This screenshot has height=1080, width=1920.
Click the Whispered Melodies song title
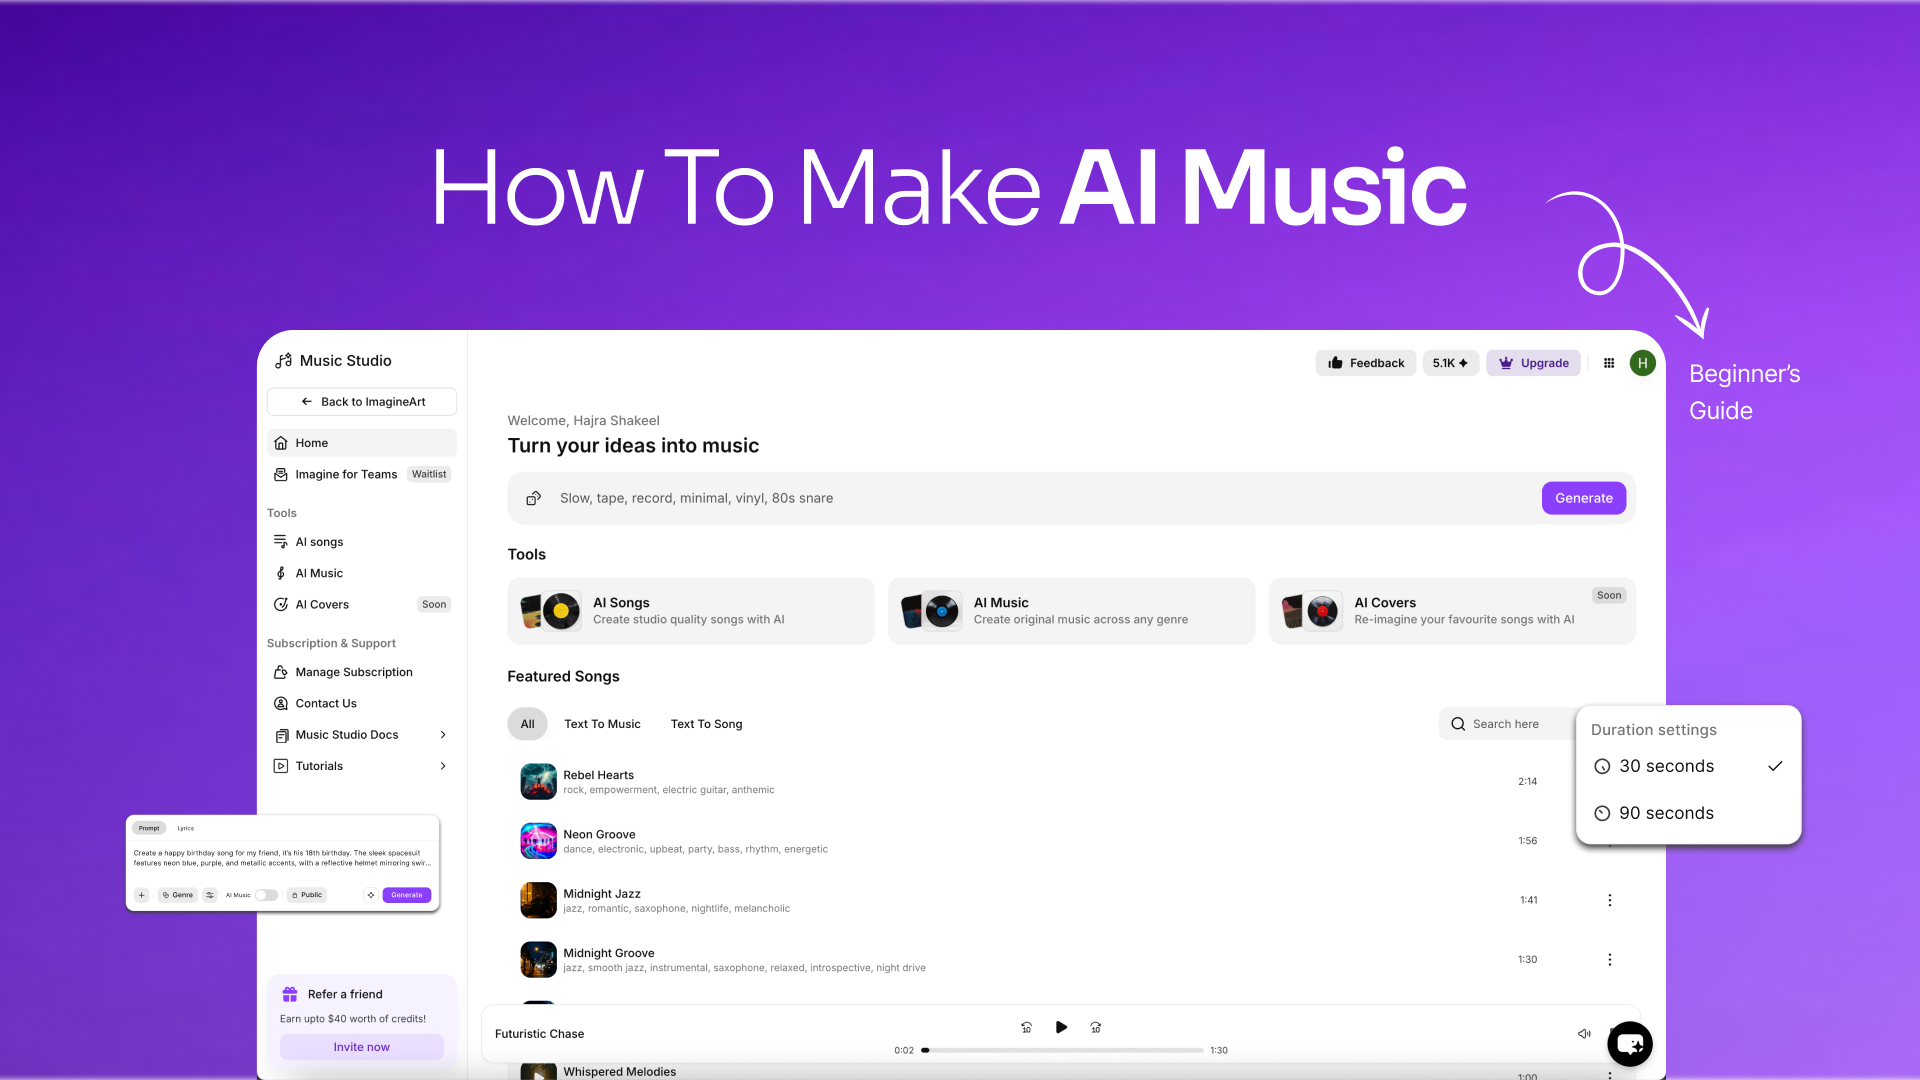(619, 1072)
